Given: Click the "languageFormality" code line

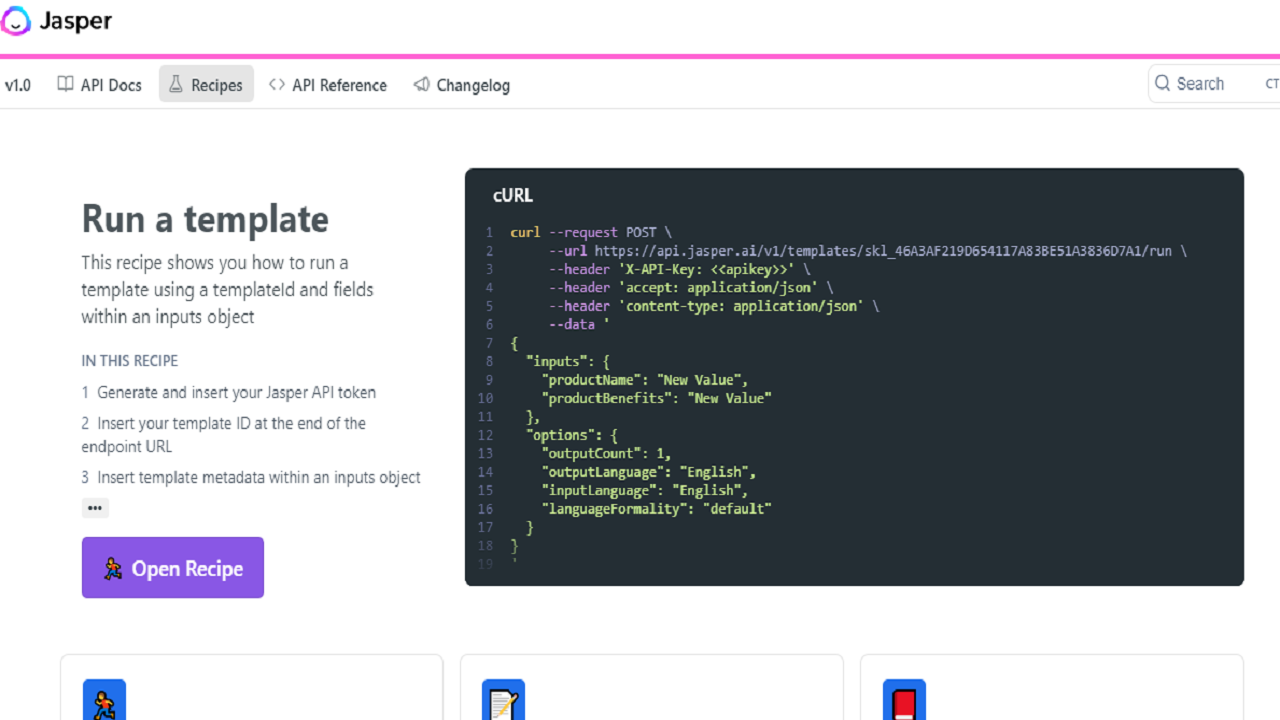Looking at the screenshot, I should [x=657, y=509].
